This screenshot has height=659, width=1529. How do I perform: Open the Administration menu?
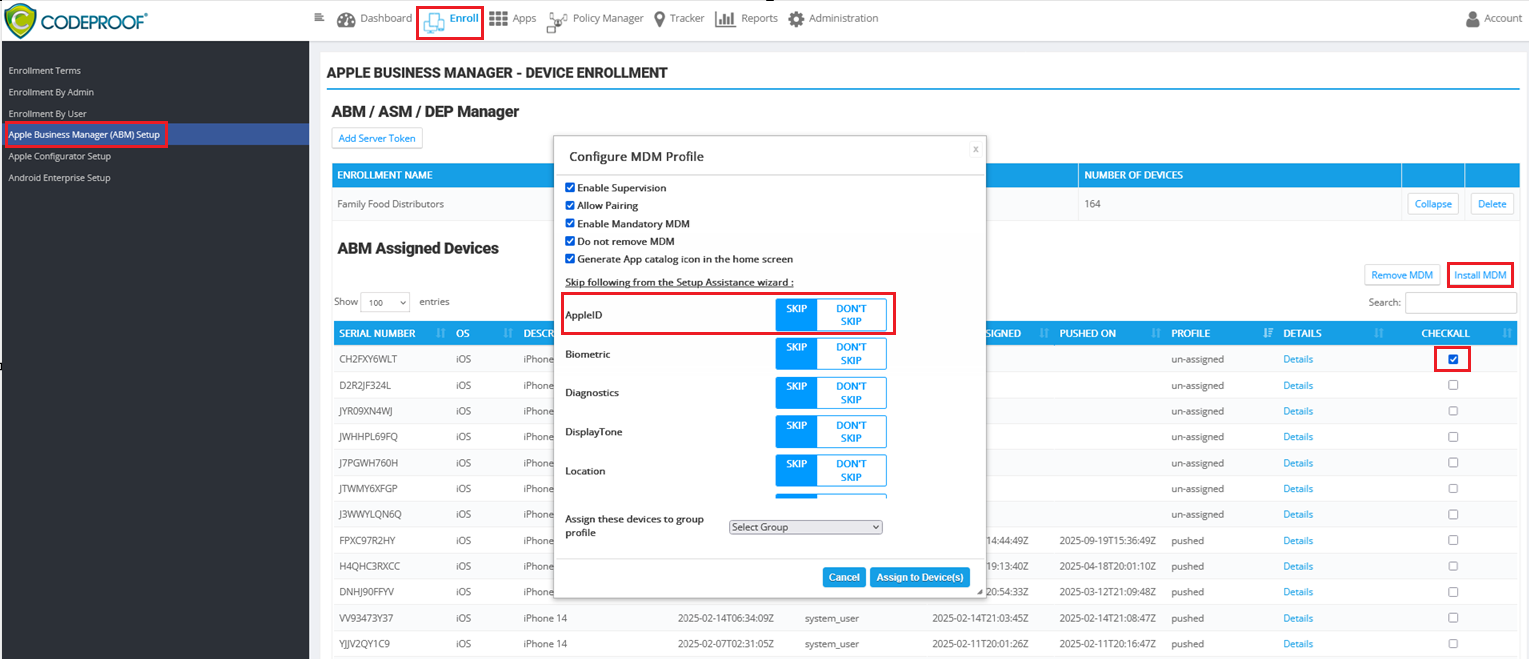pyautogui.click(x=844, y=18)
